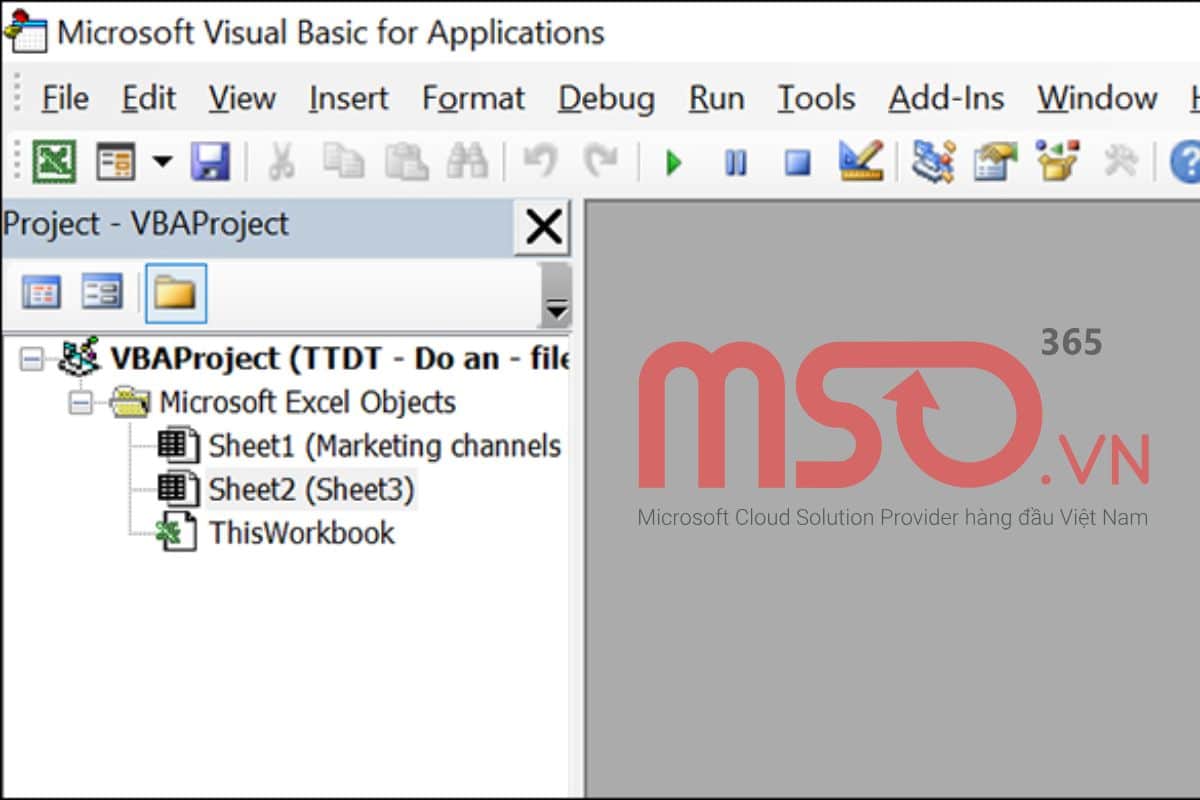Screen dimensions: 1200x800
Task: Select Sheet2 (Sheet3) item
Action: click(311, 489)
